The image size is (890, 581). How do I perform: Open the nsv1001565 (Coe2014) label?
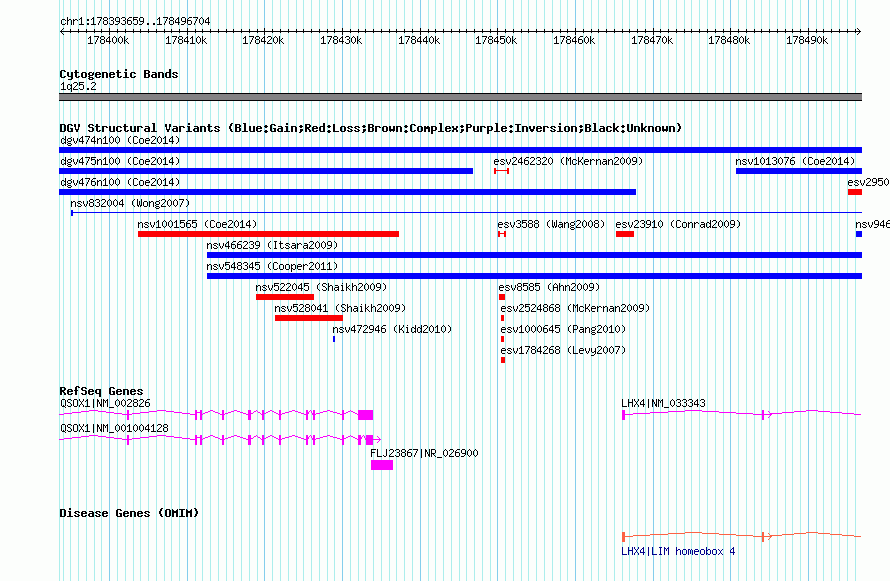[197, 224]
